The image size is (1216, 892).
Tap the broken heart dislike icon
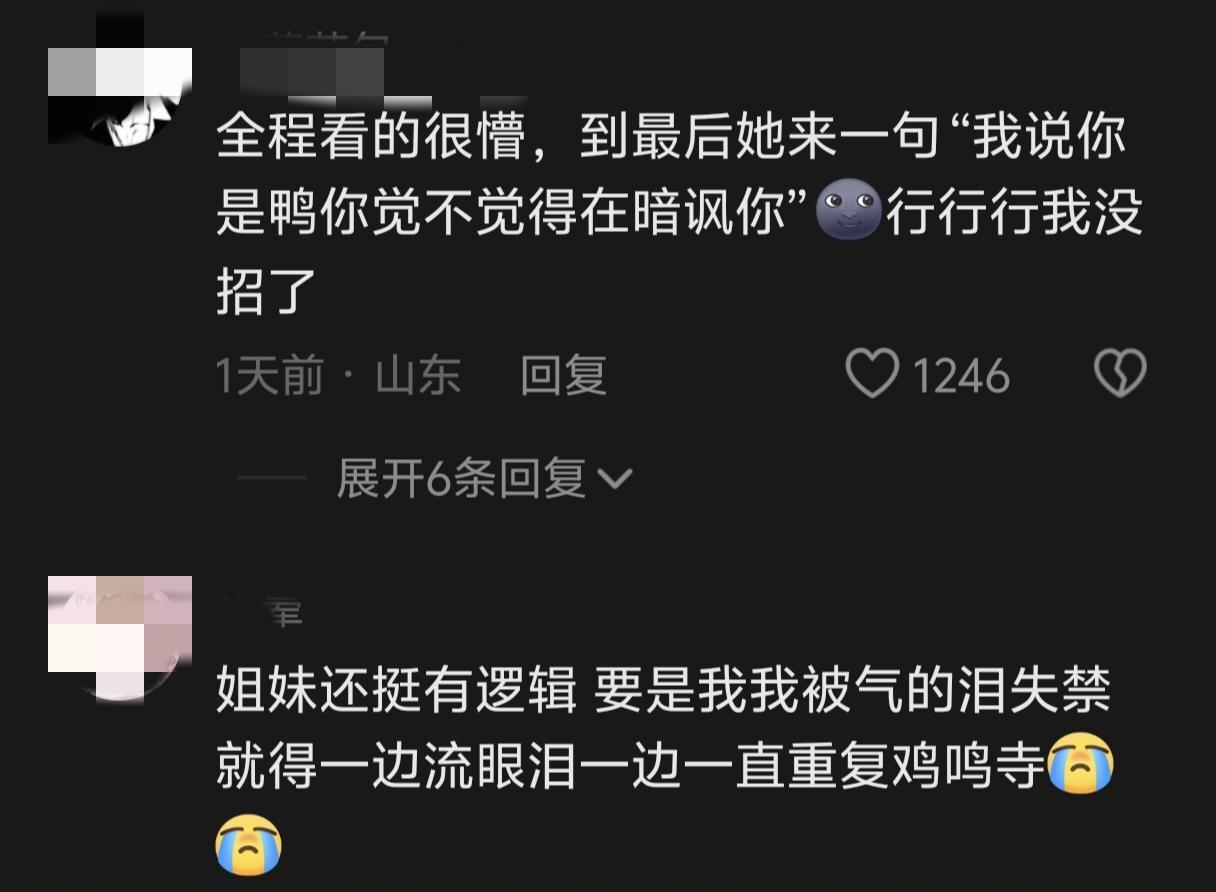[x=1121, y=376]
